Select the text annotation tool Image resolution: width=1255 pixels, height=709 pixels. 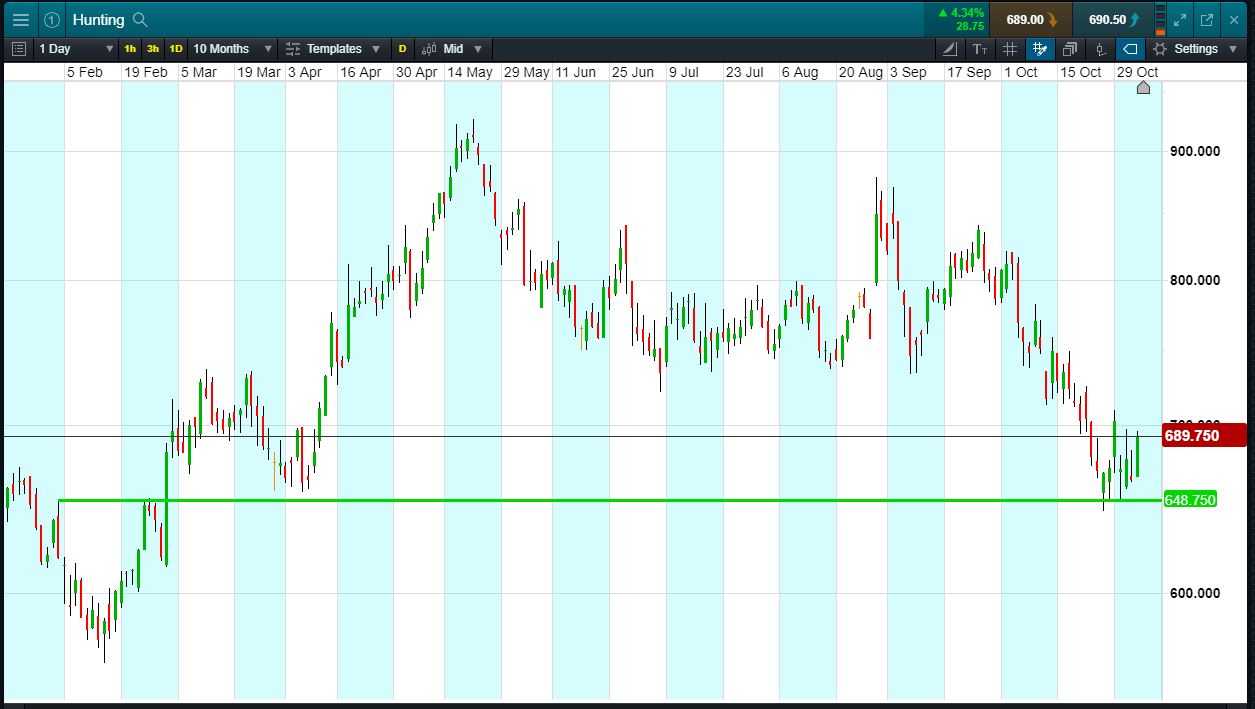(980, 48)
